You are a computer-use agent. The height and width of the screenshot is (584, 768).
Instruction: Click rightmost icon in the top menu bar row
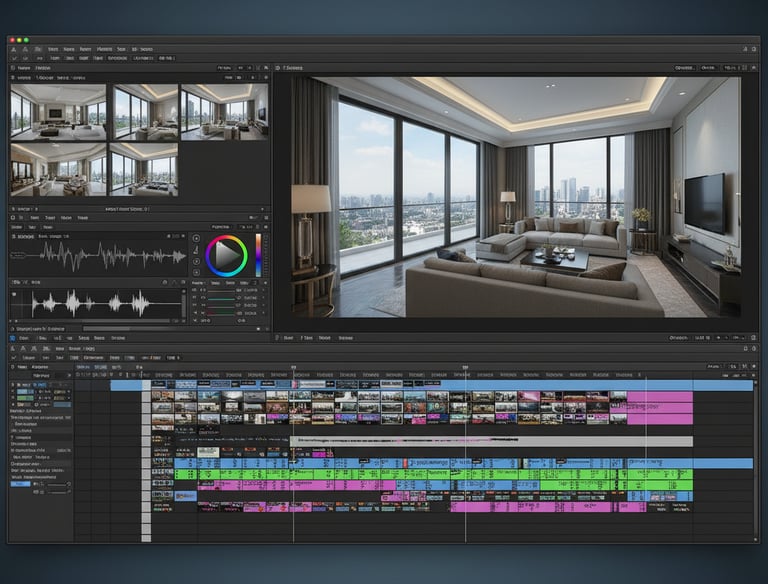click(x=753, y=49)
